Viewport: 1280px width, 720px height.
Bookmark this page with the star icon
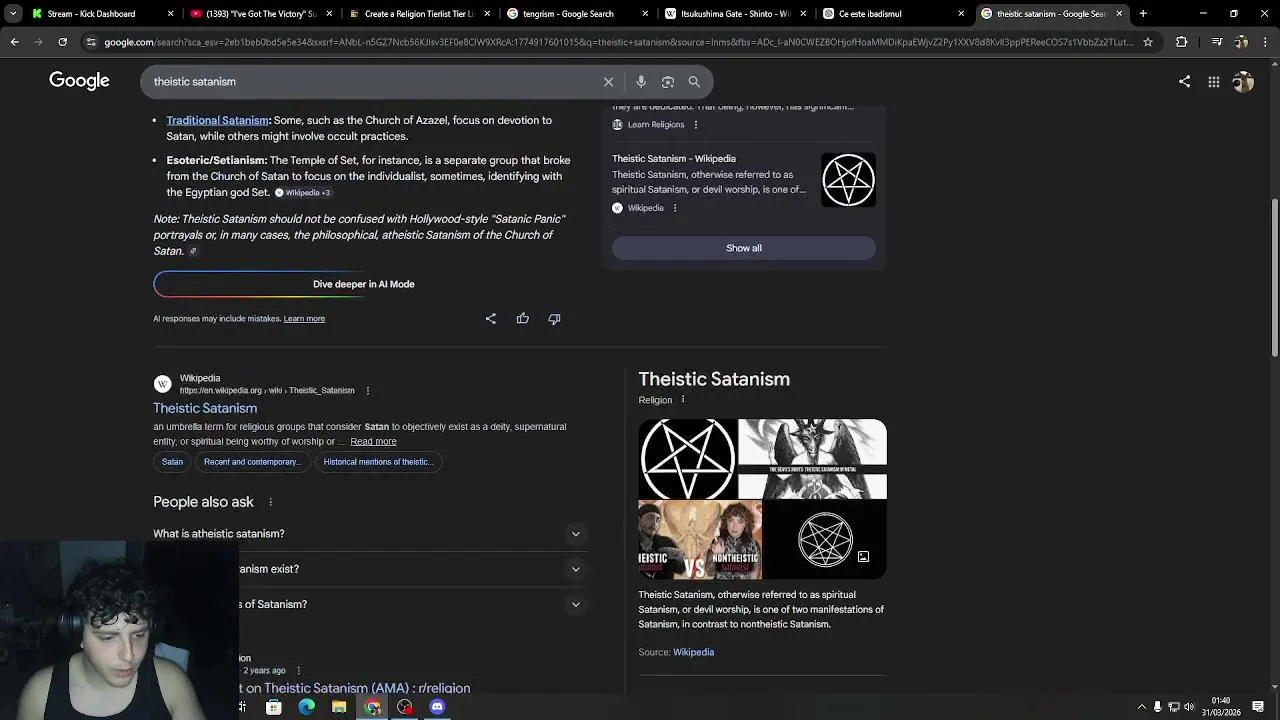click(1148, 42)
